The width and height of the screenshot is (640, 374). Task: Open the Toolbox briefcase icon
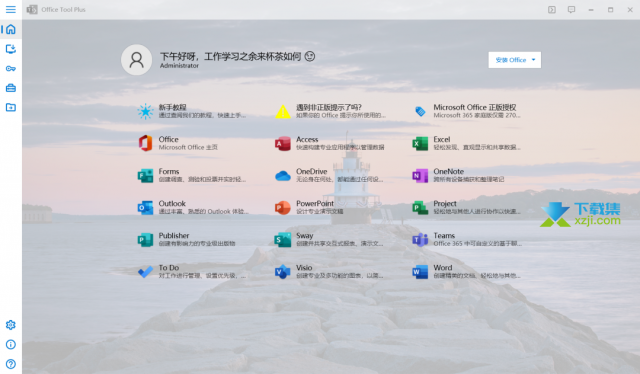point(11,88)
